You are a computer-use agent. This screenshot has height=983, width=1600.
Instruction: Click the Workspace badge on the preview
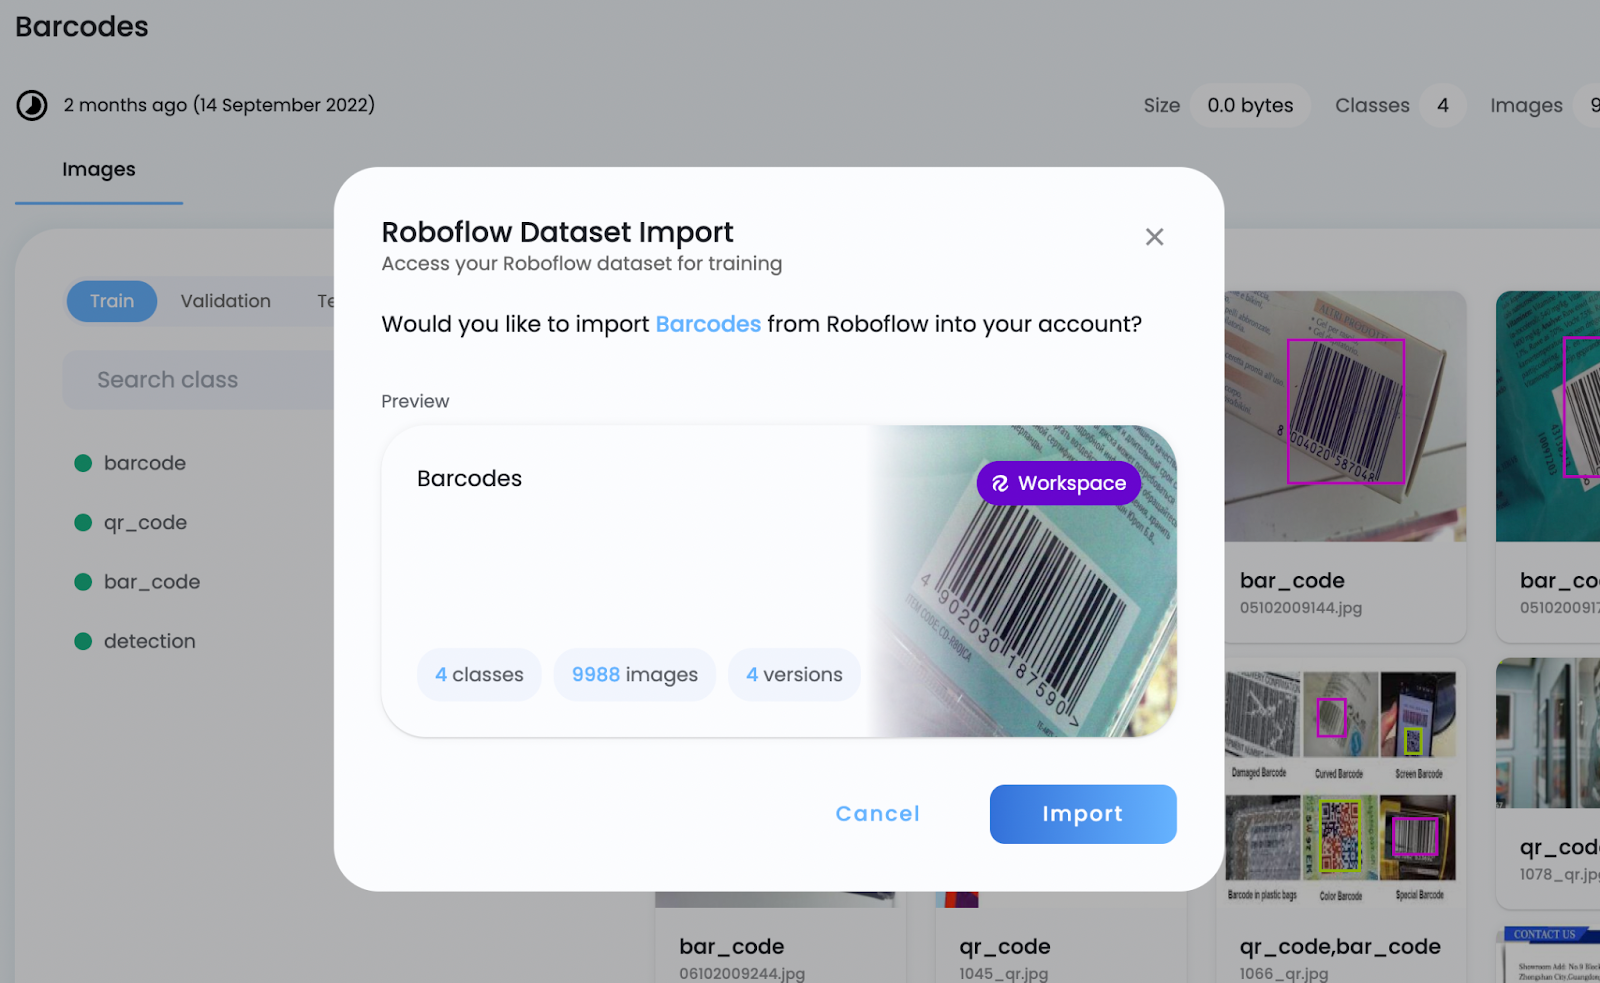[1059, 483]
